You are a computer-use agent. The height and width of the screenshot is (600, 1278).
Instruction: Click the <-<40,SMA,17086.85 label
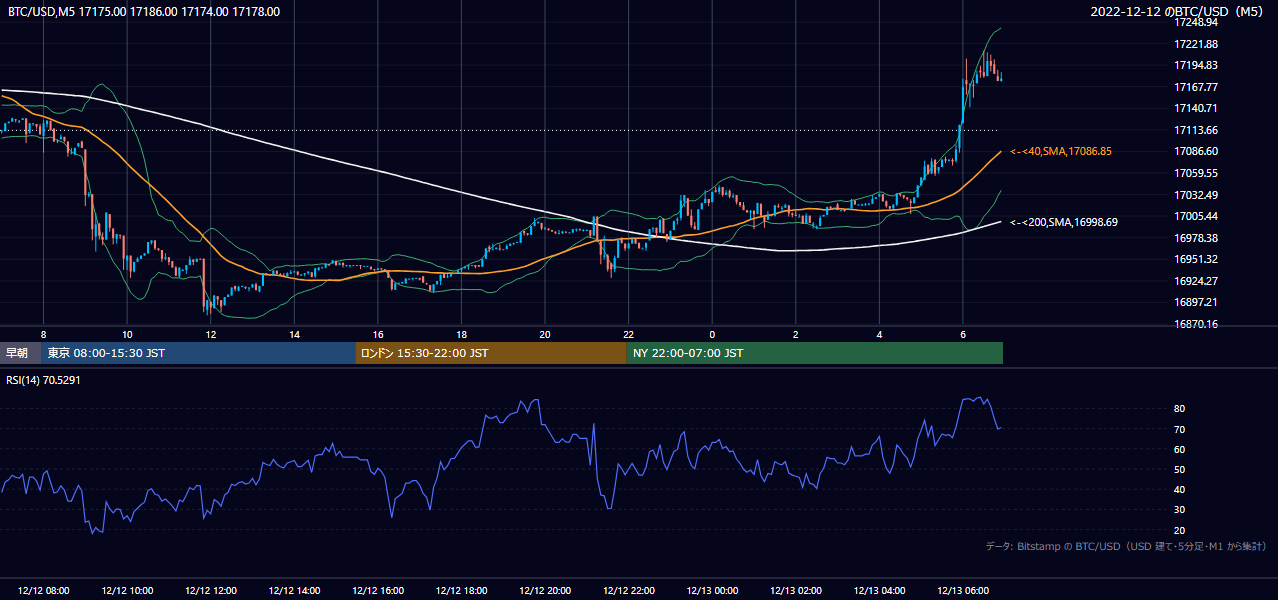click(1061, 151)
